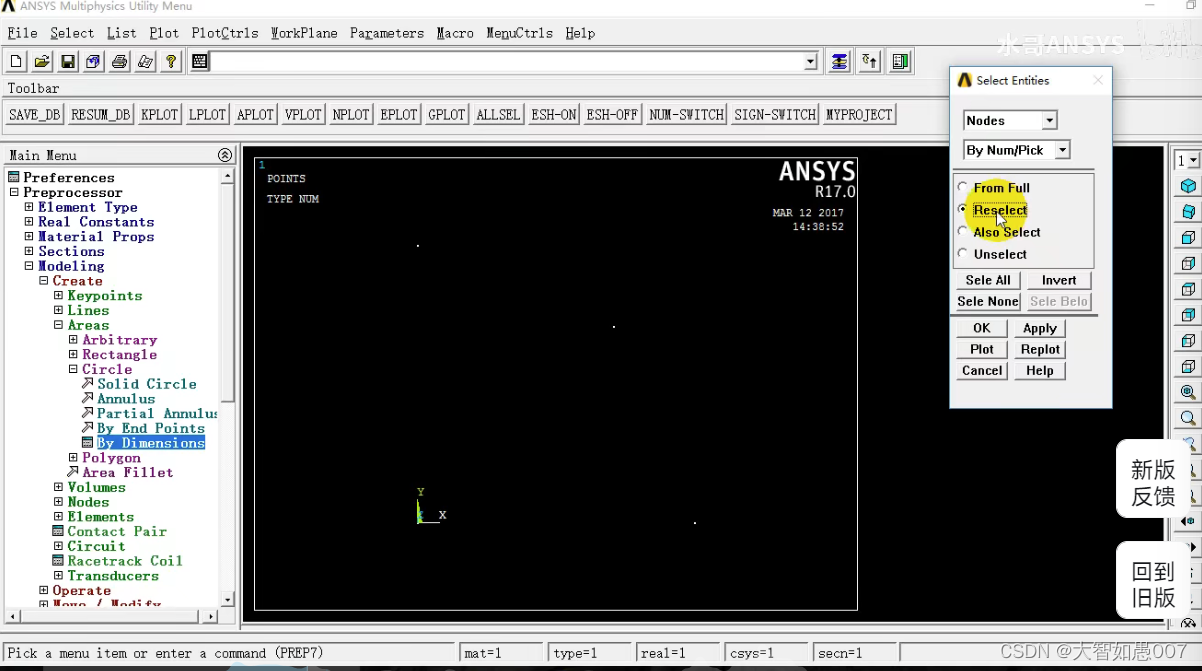
Task: Click the Sele None button
Action: [988, 301]
